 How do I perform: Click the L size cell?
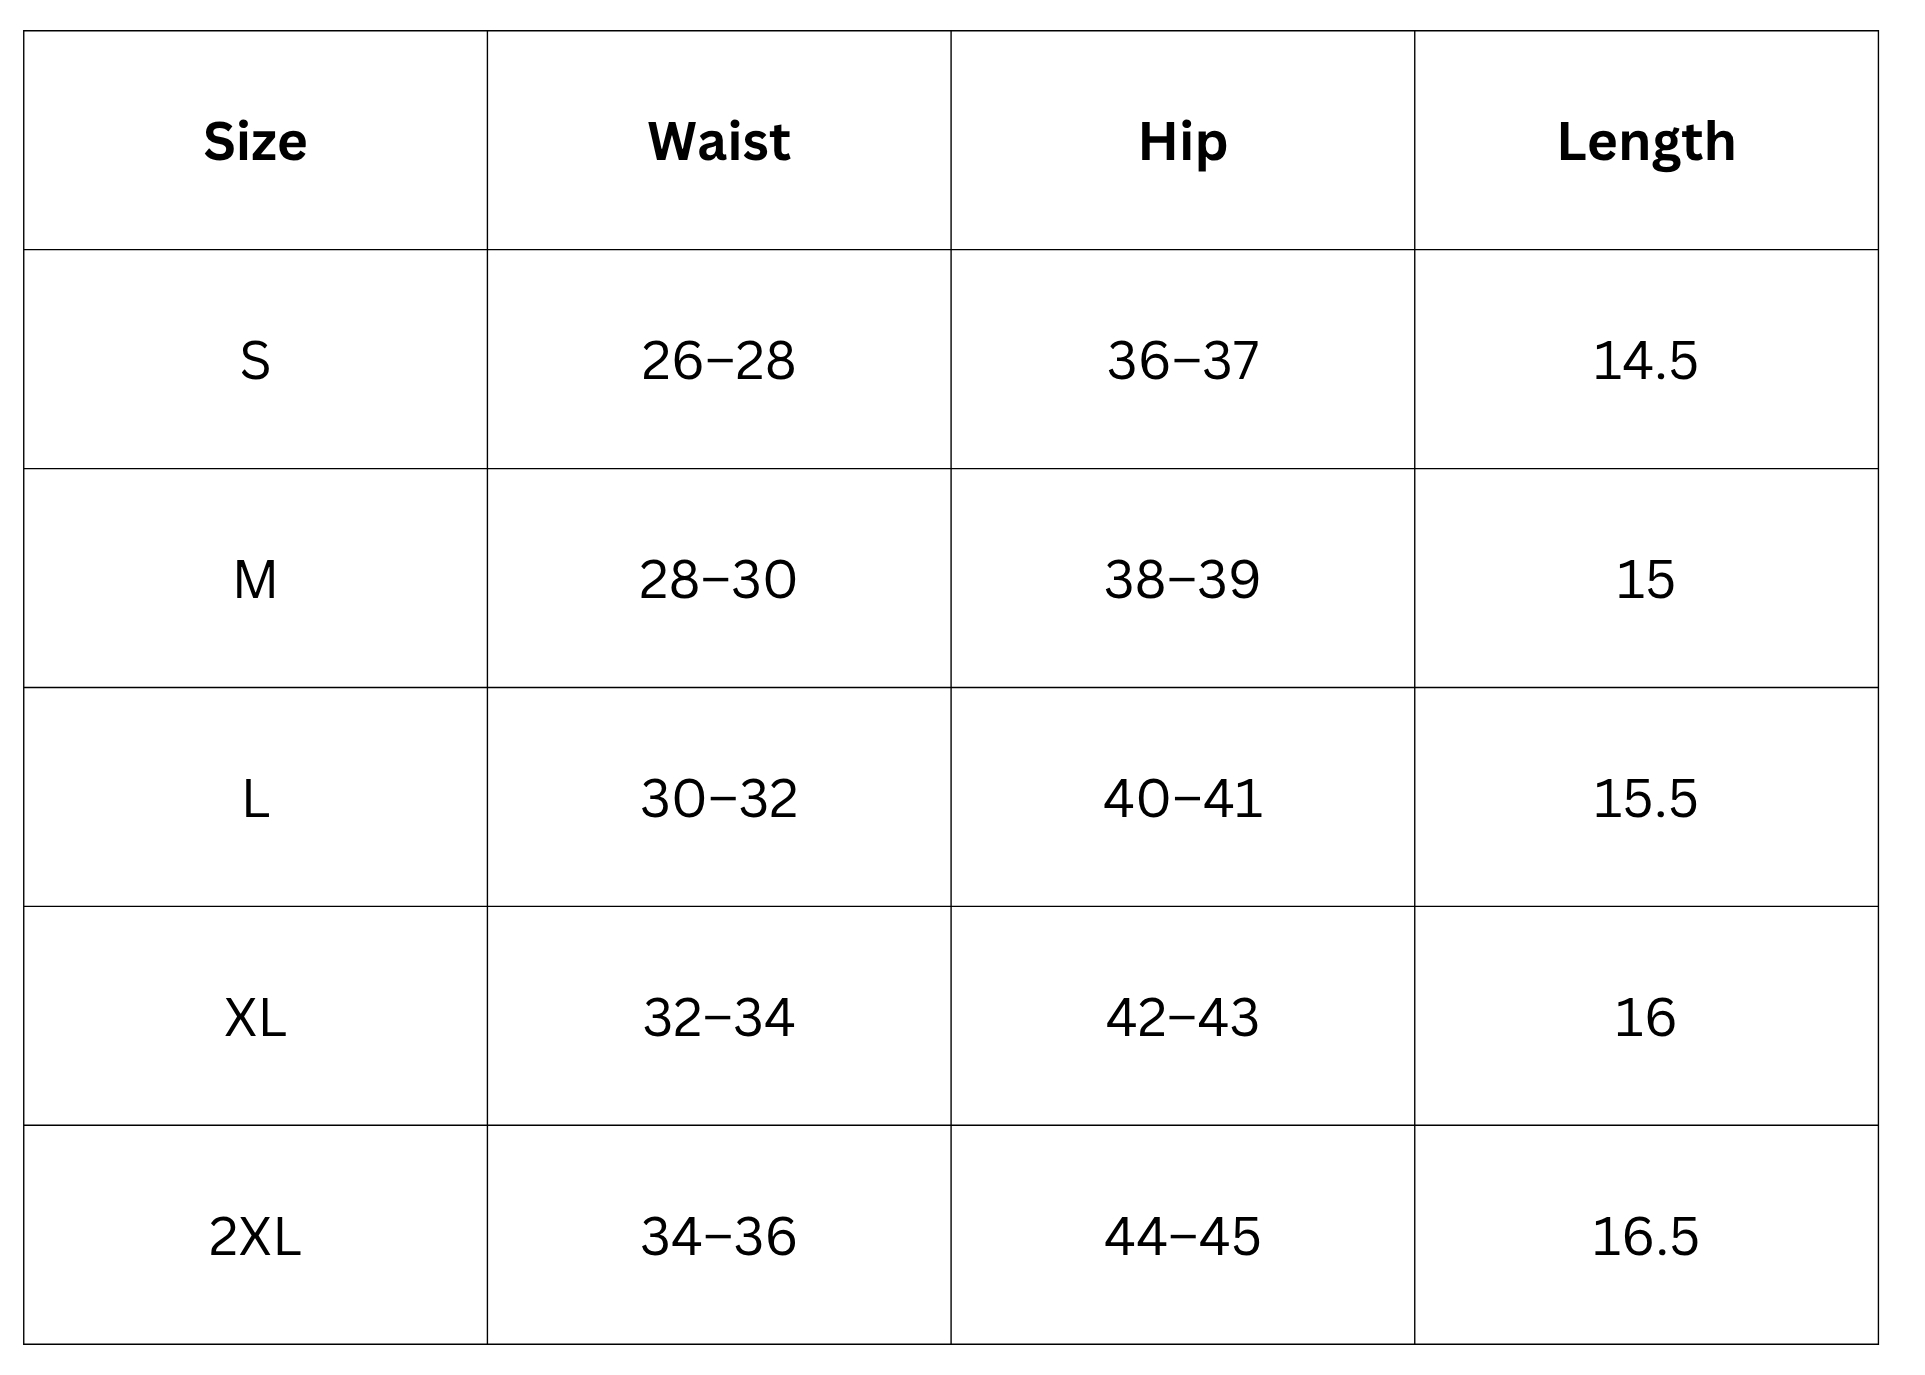[255, 798]
